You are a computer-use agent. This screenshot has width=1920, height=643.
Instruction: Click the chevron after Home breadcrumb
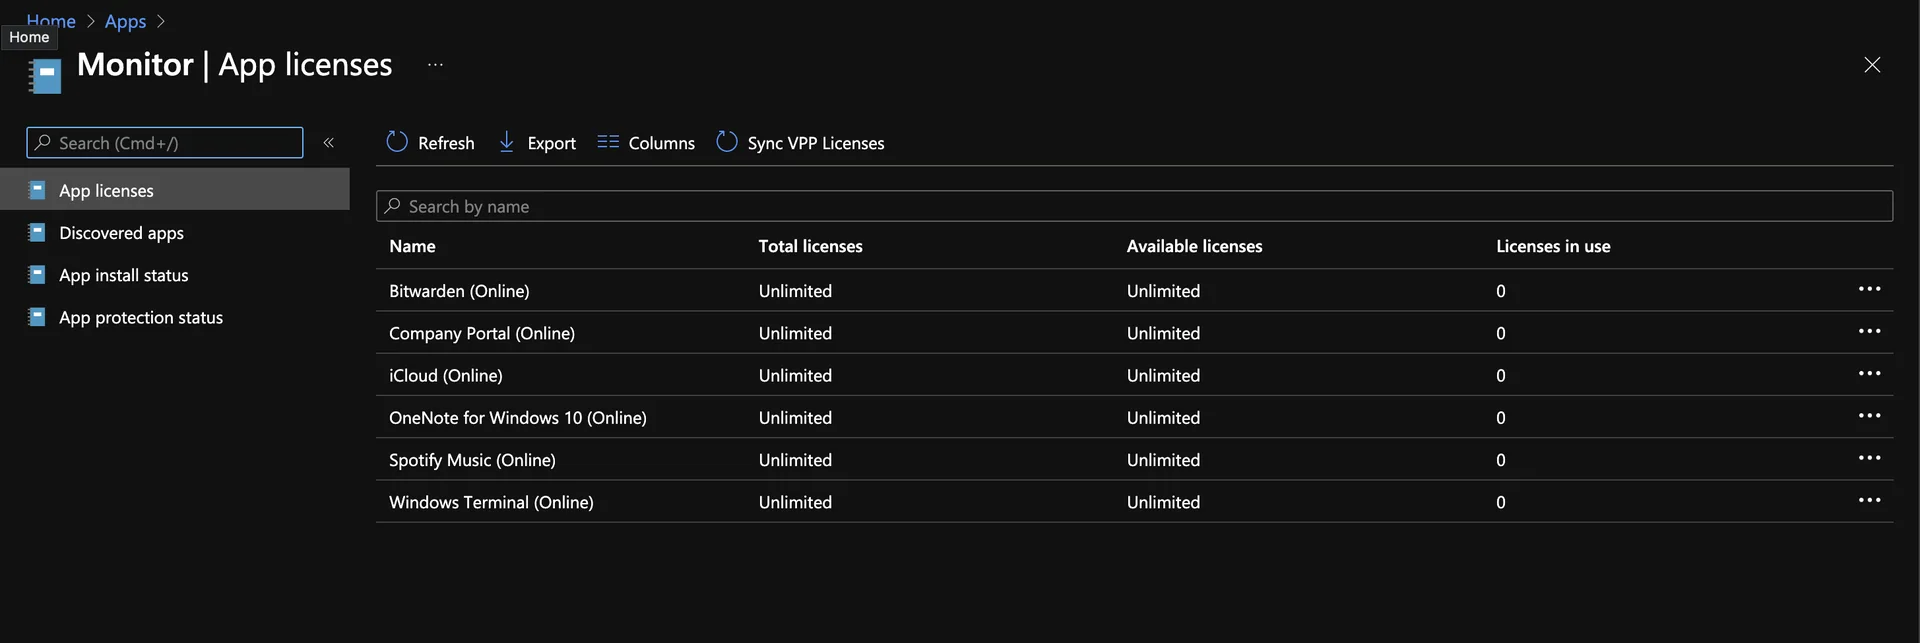[x=90, y=21]
